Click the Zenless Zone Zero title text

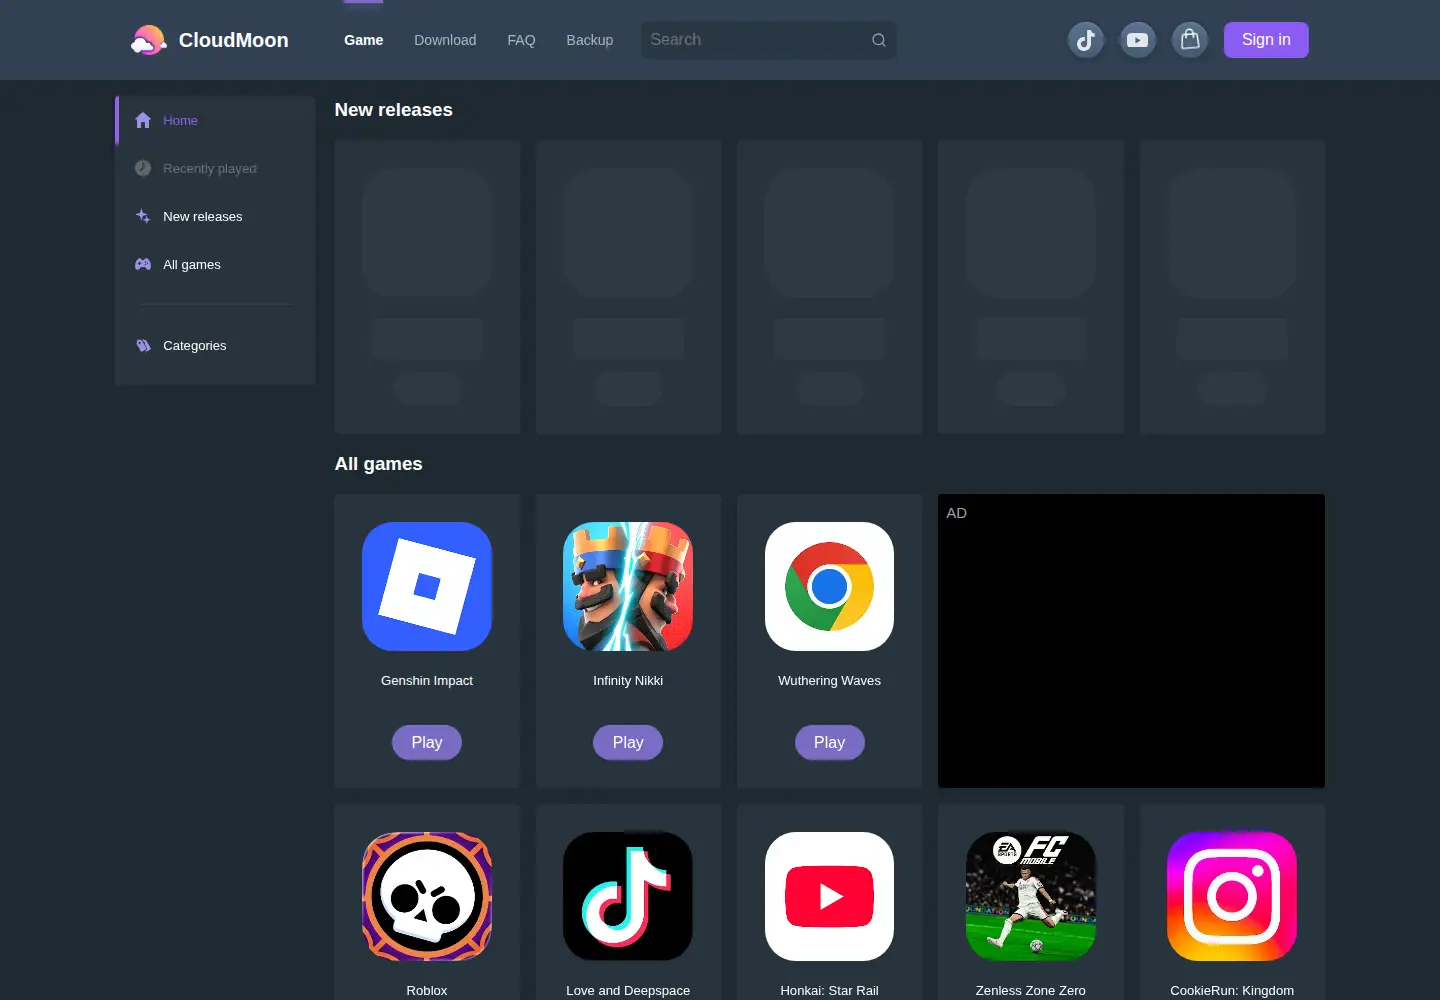point(1031,991)
